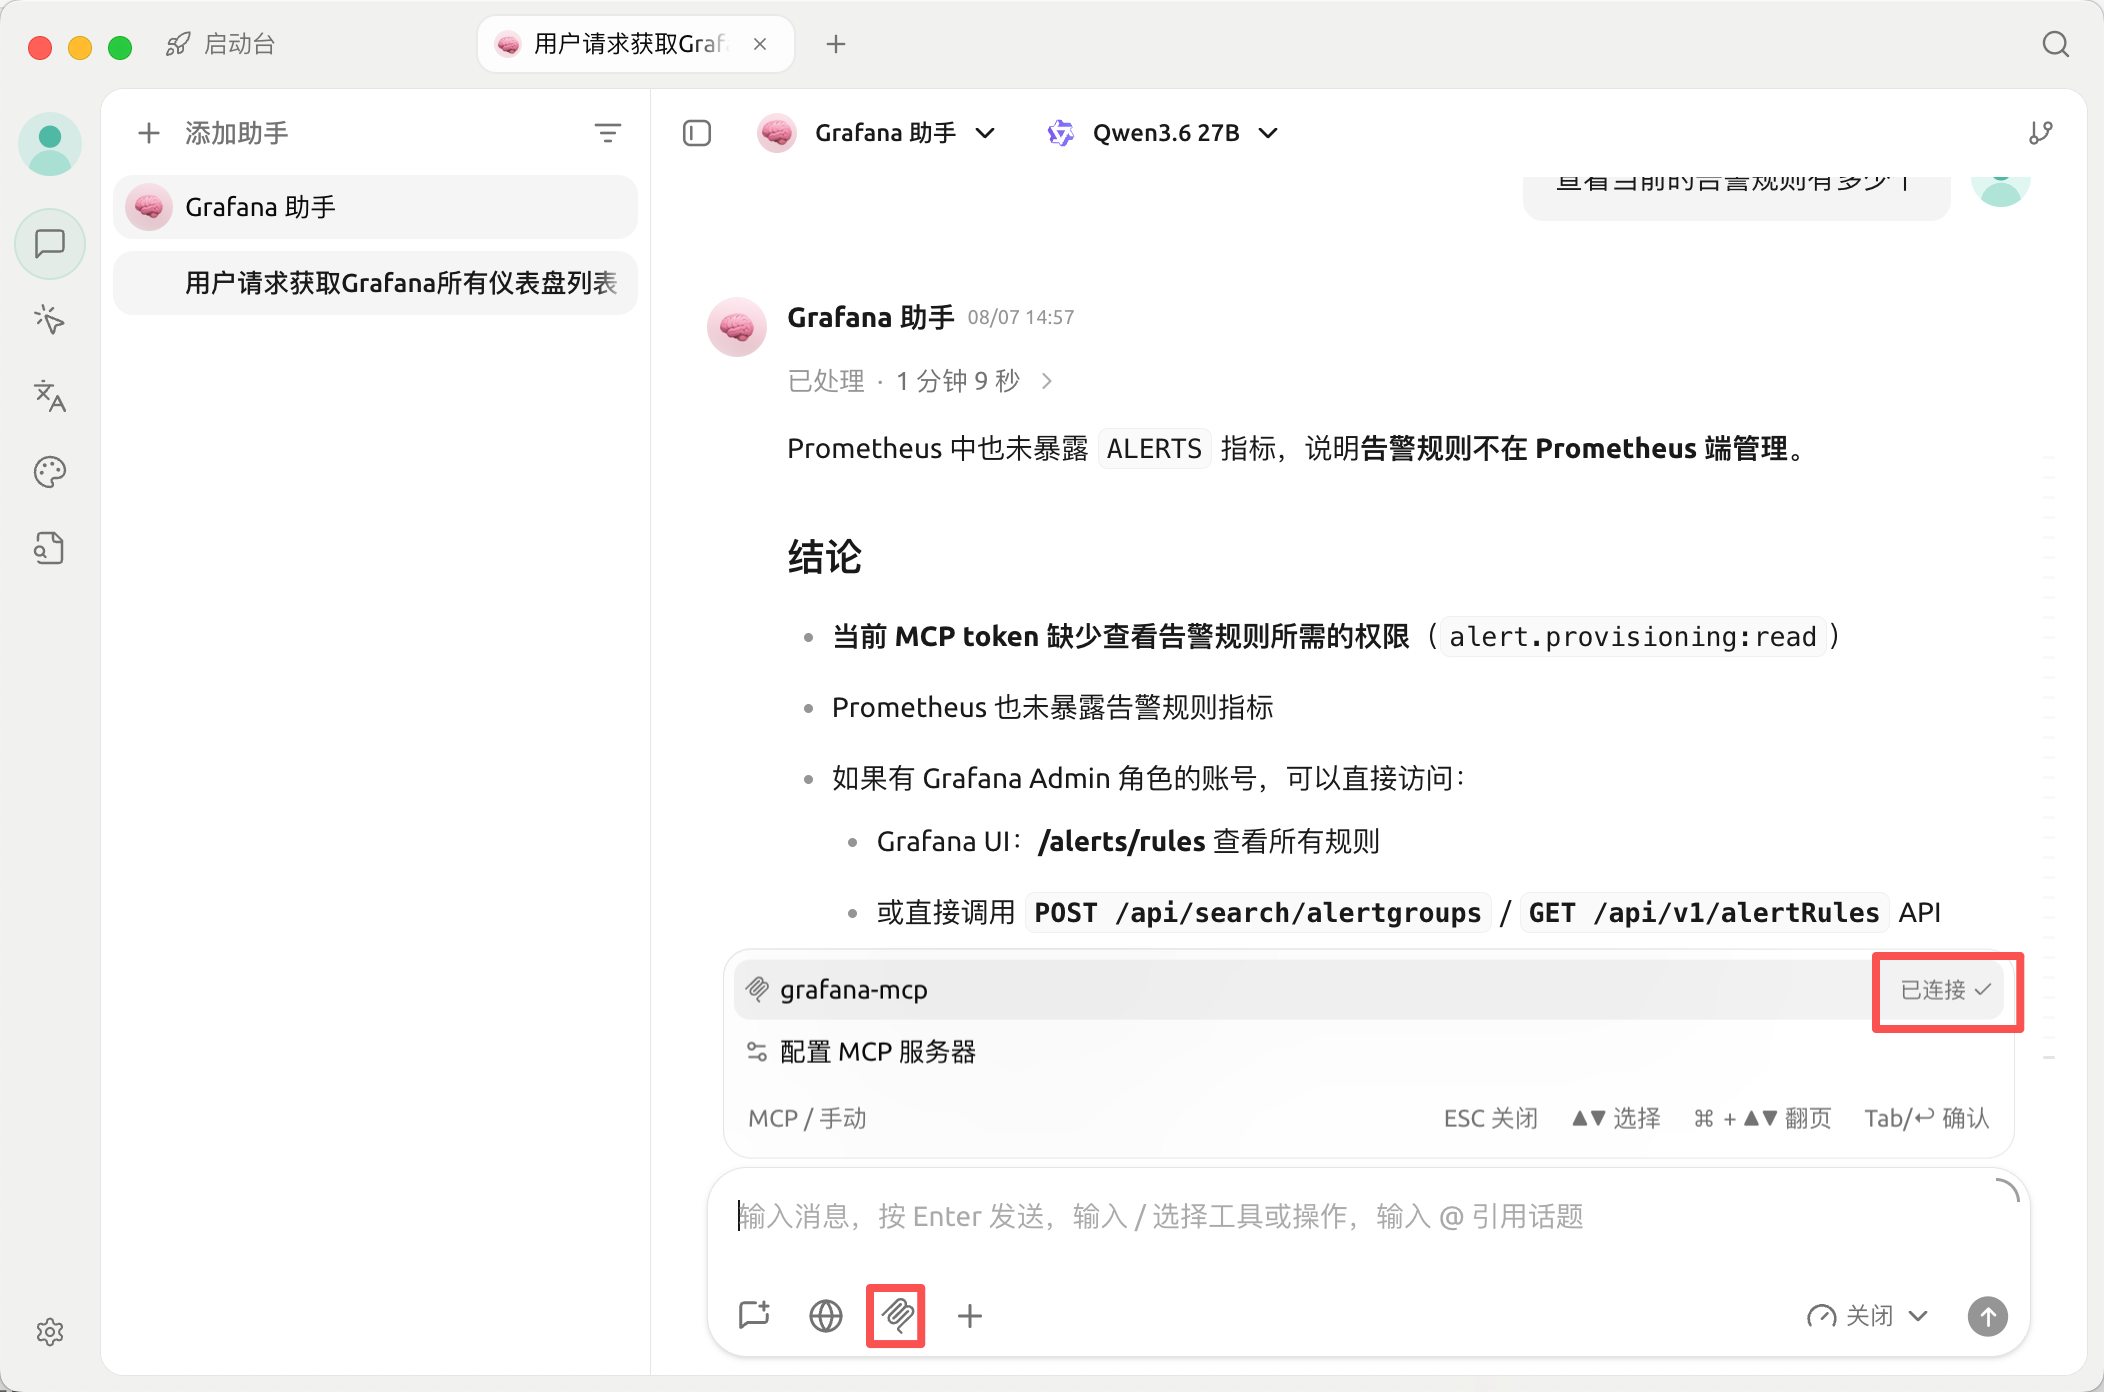The image size is (2104, 1392).
Task: Click ESC 关闭 hint in MCP panel
Action: (x=1491, y=1118)
